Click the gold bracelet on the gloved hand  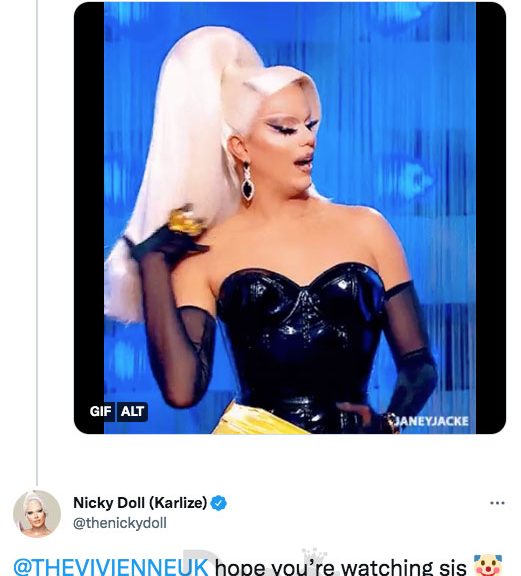pos(185,222)
